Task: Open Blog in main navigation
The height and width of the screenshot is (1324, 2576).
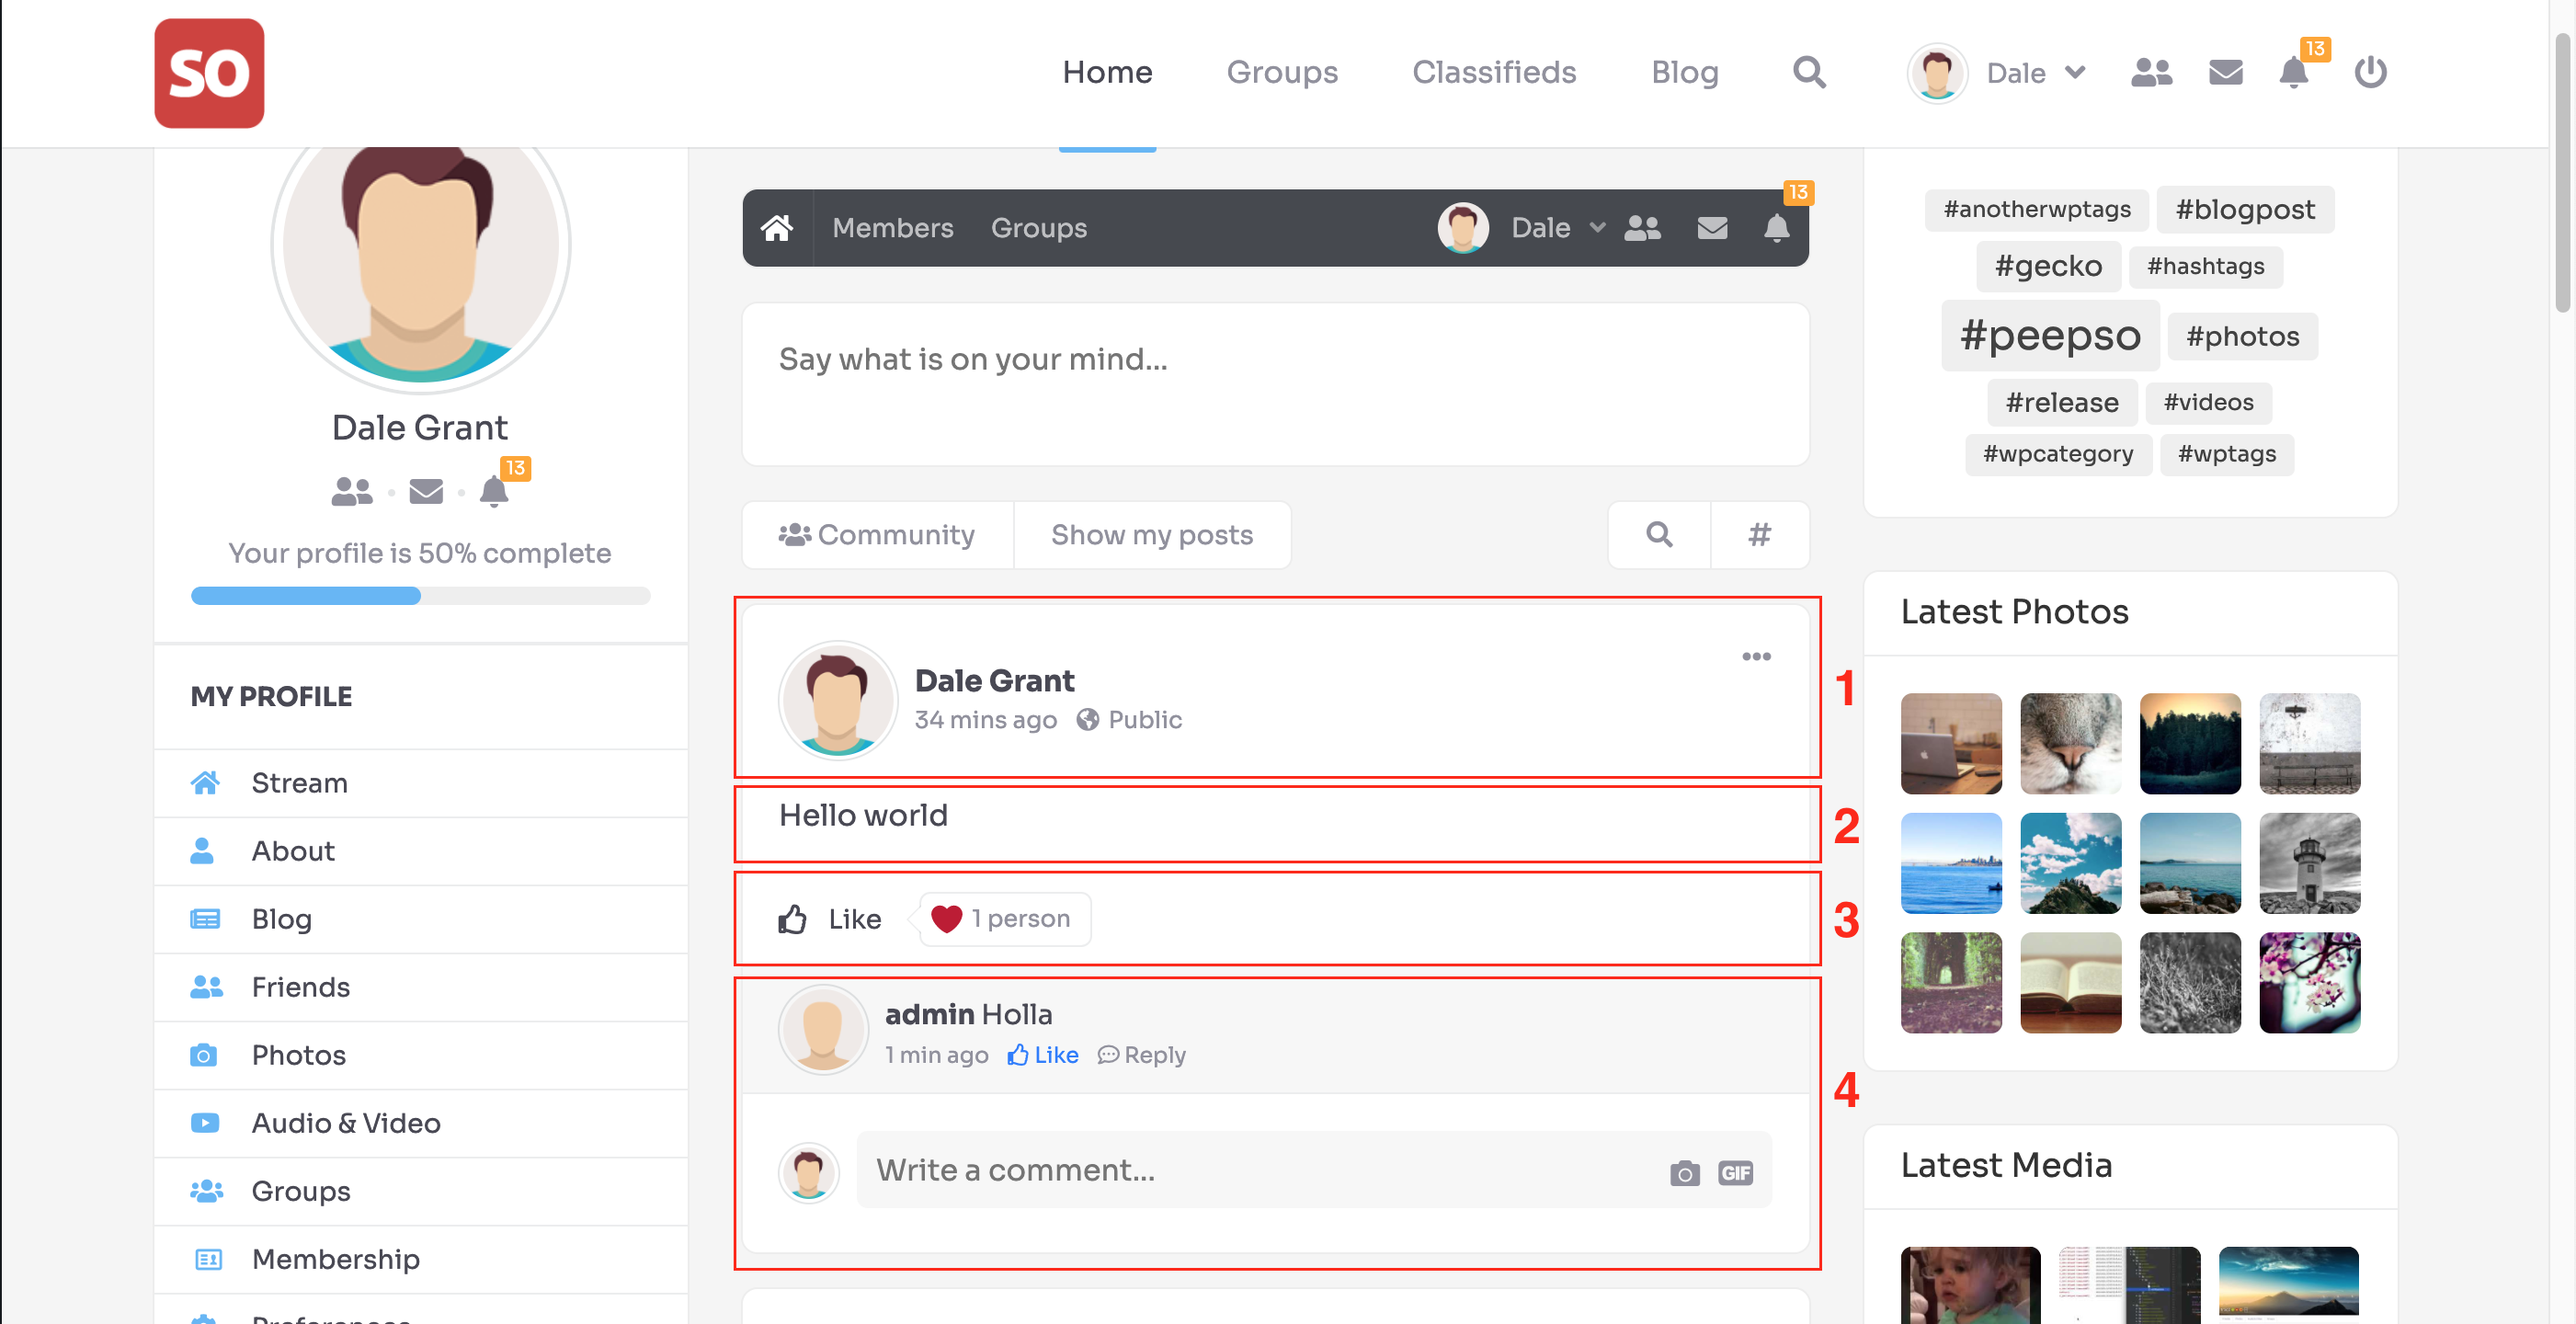Action: [1684, 72]
